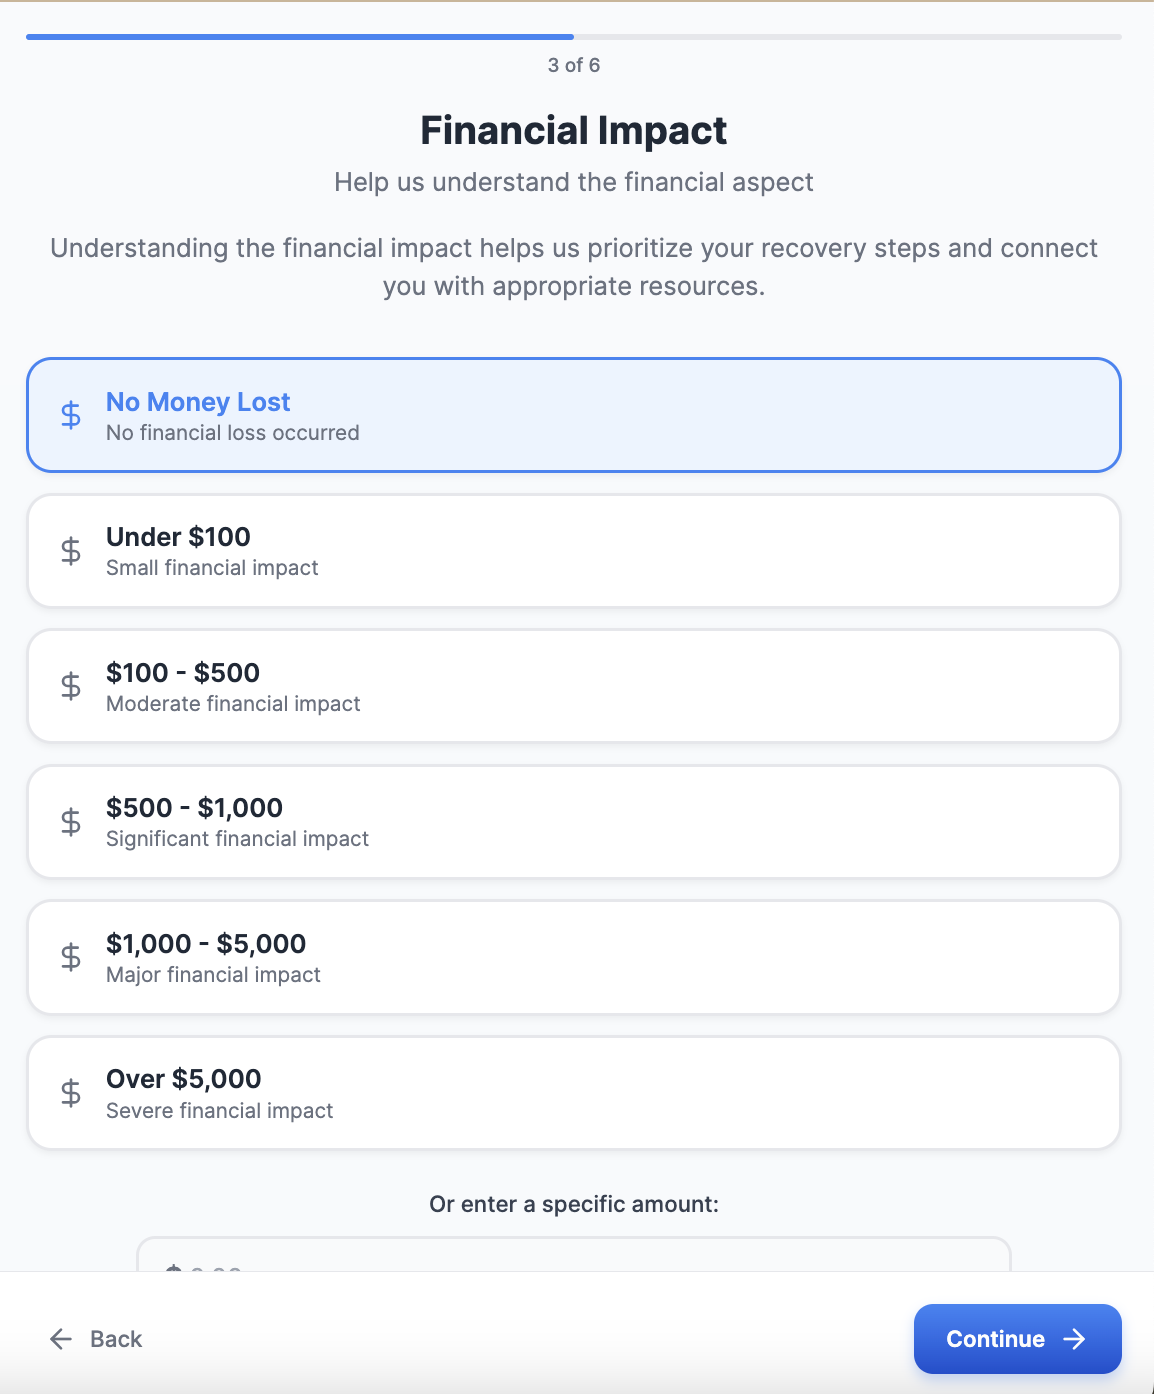
Task: Select the $100 - $500 loss range
Action: point(574,686)
